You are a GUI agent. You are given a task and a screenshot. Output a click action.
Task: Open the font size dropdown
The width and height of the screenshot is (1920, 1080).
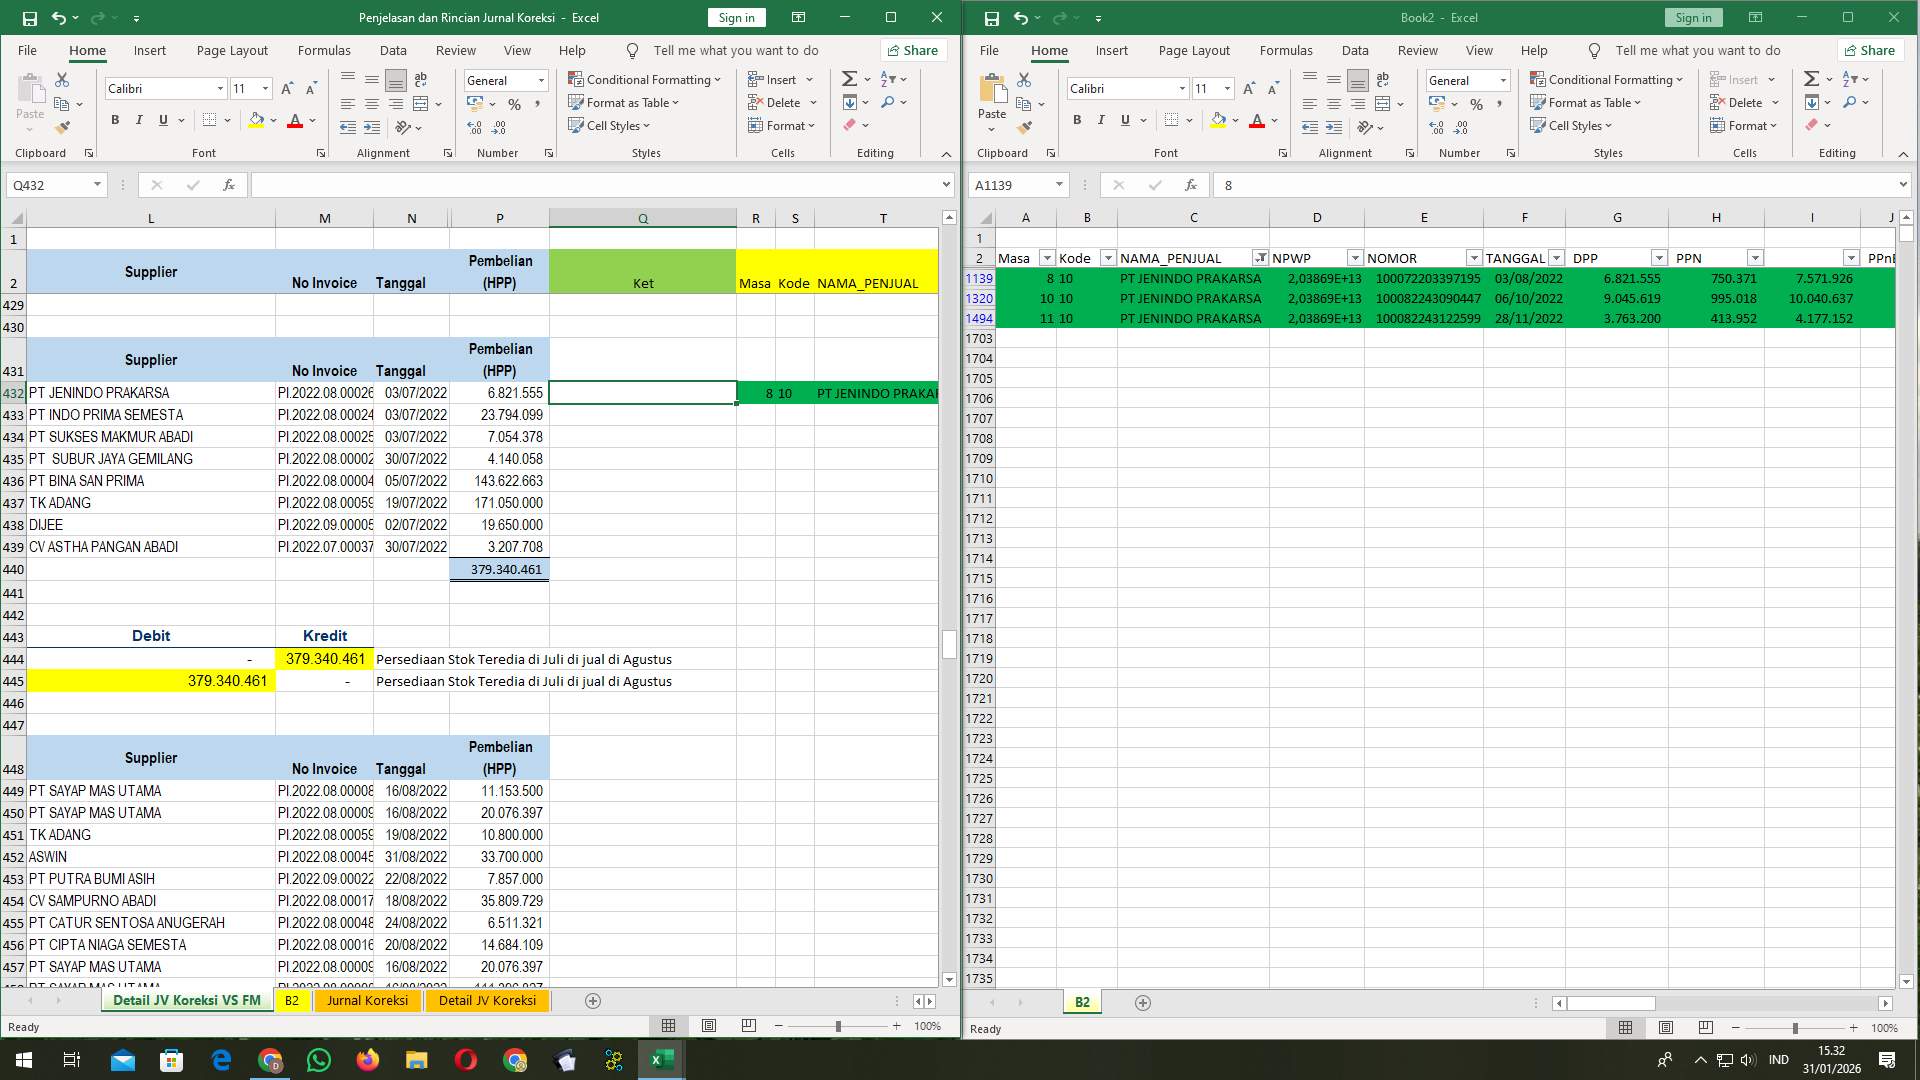click(263, 88)
